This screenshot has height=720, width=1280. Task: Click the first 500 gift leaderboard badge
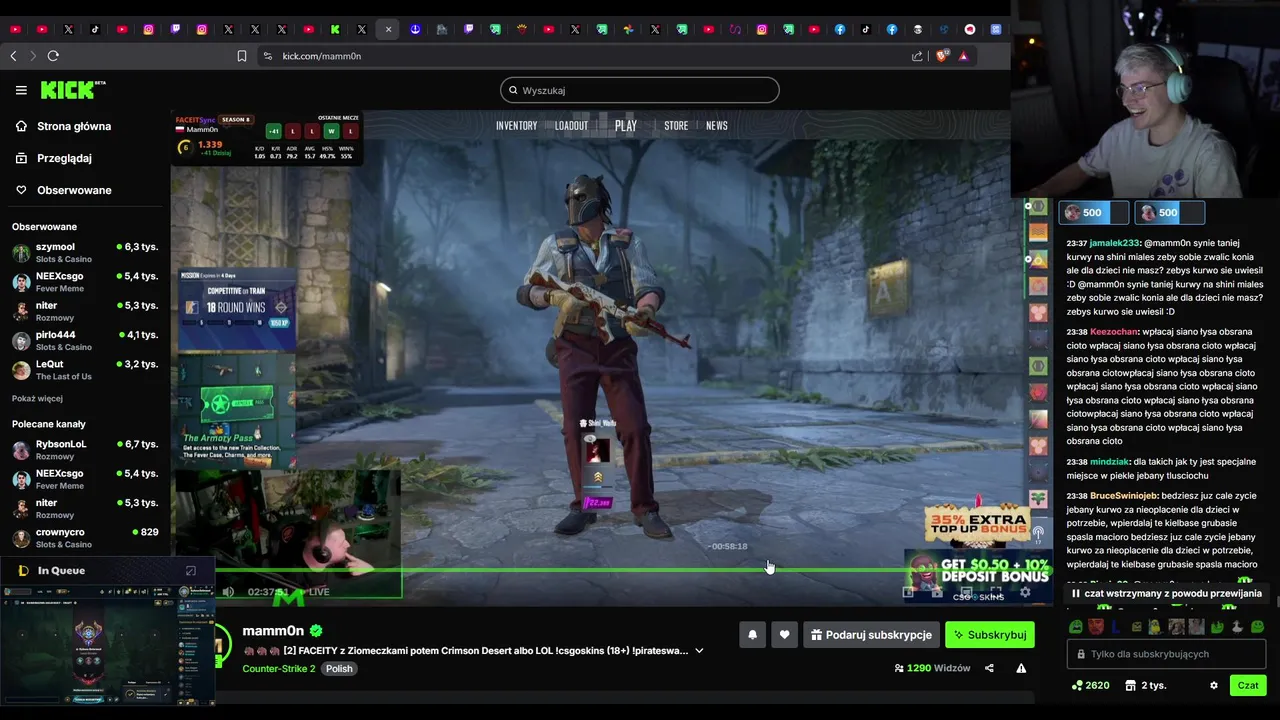(x=1093, y=212)
